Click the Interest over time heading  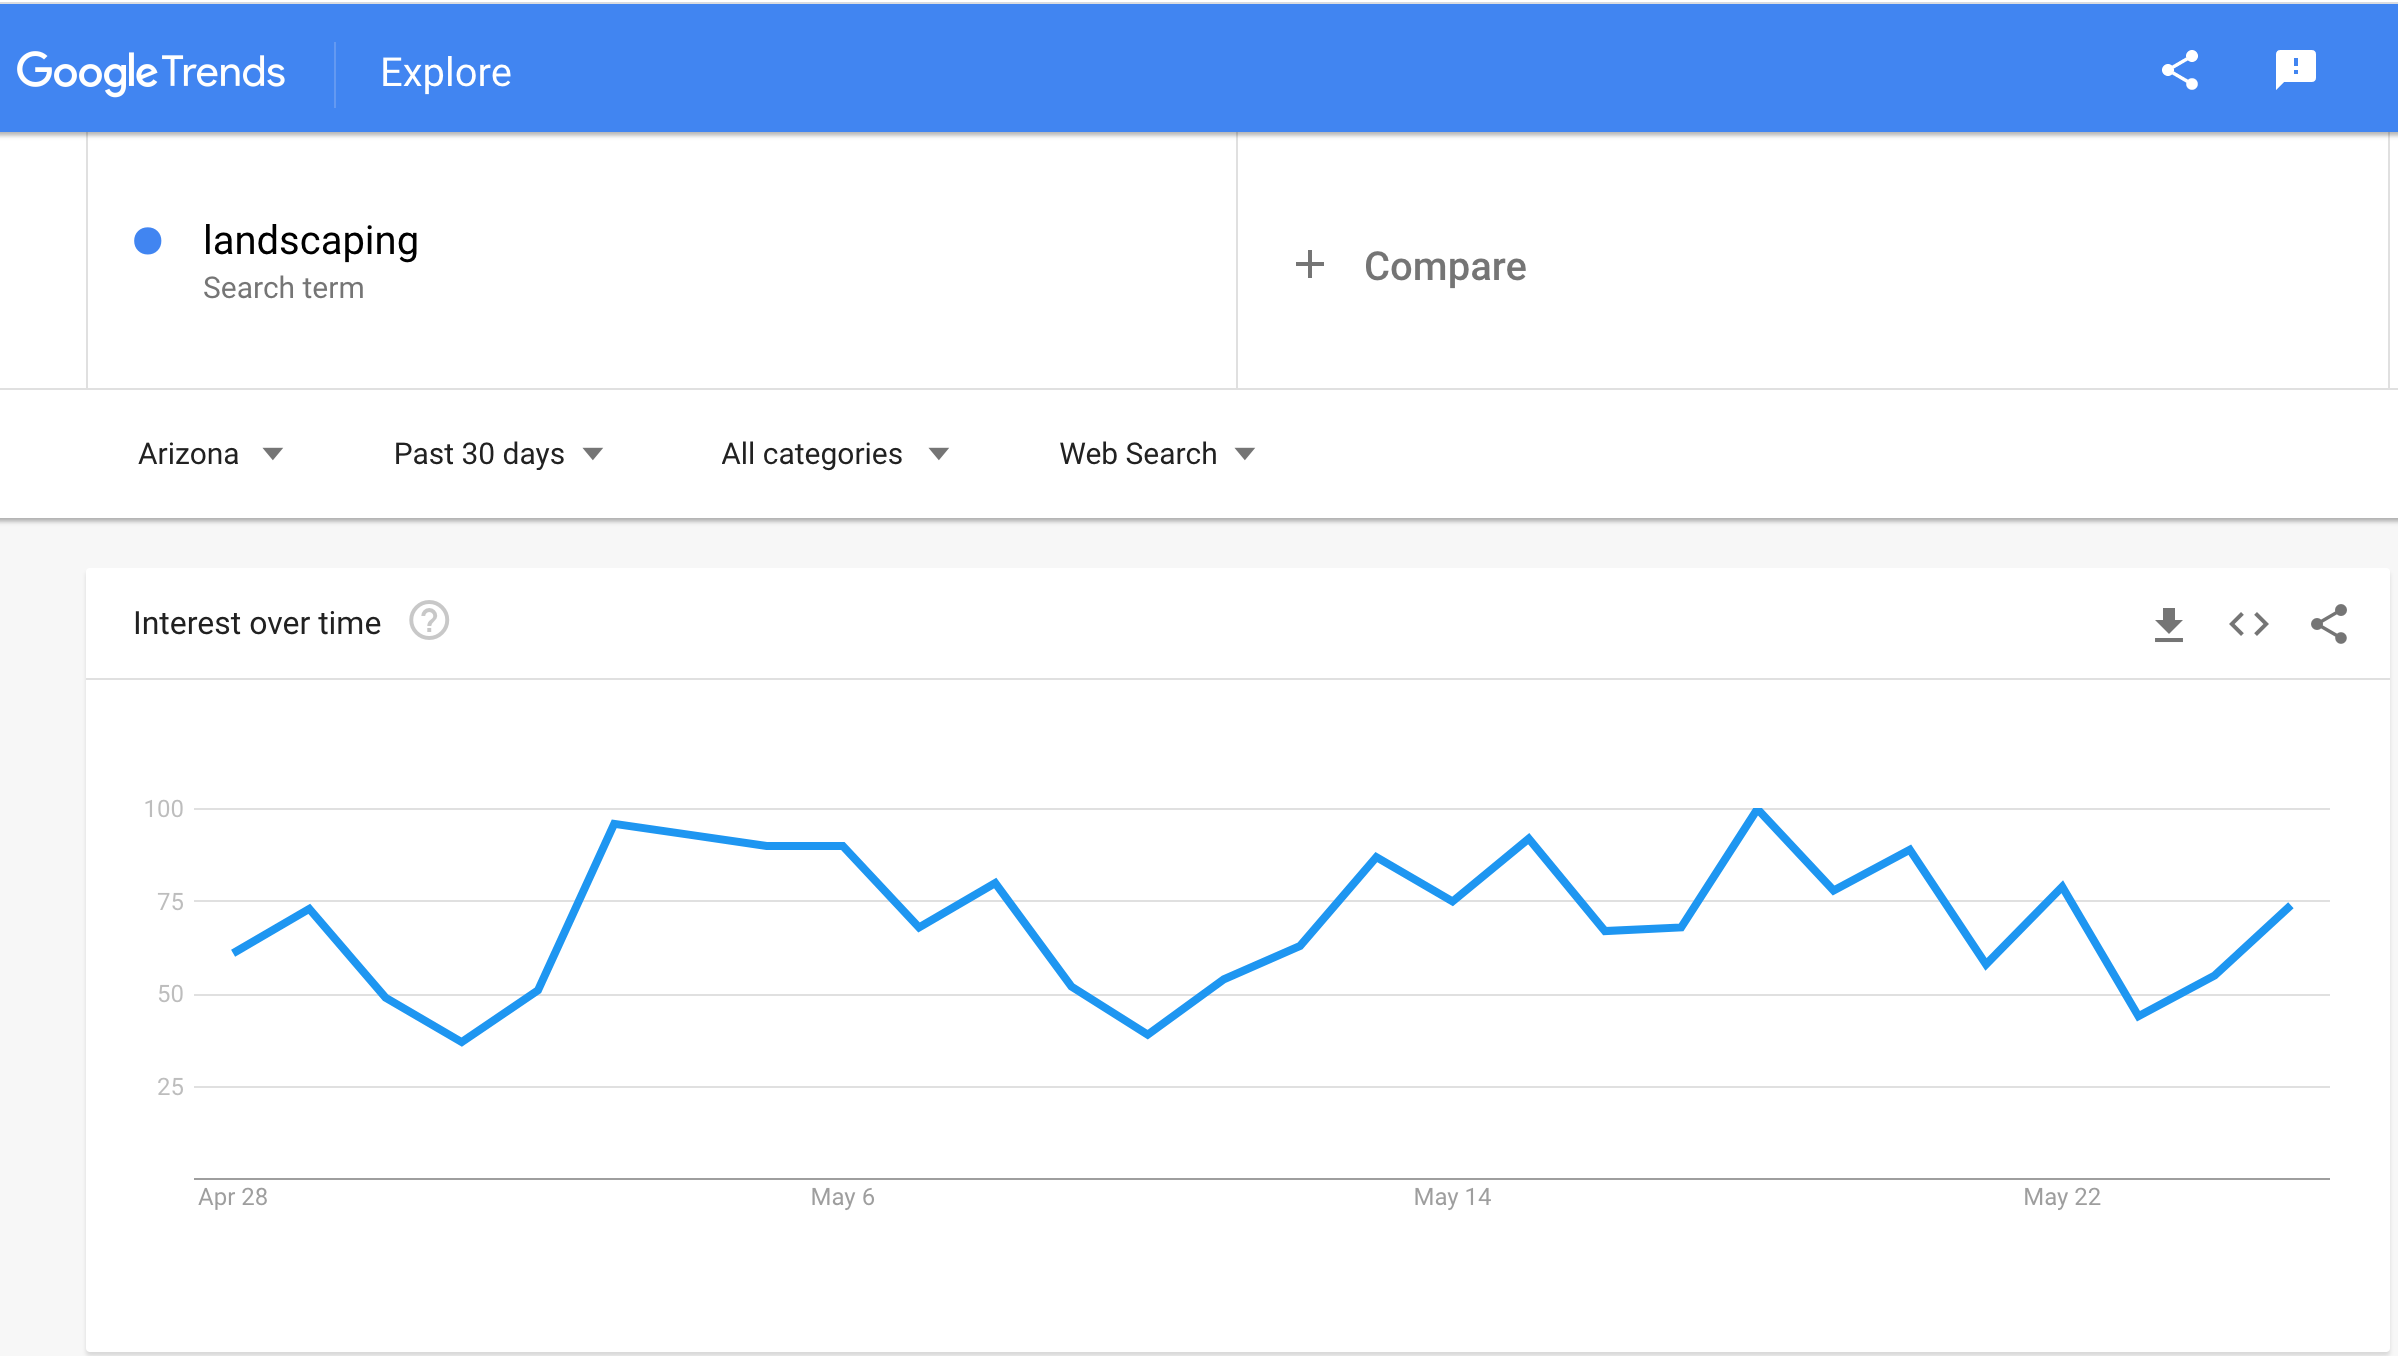pos(257,623)
